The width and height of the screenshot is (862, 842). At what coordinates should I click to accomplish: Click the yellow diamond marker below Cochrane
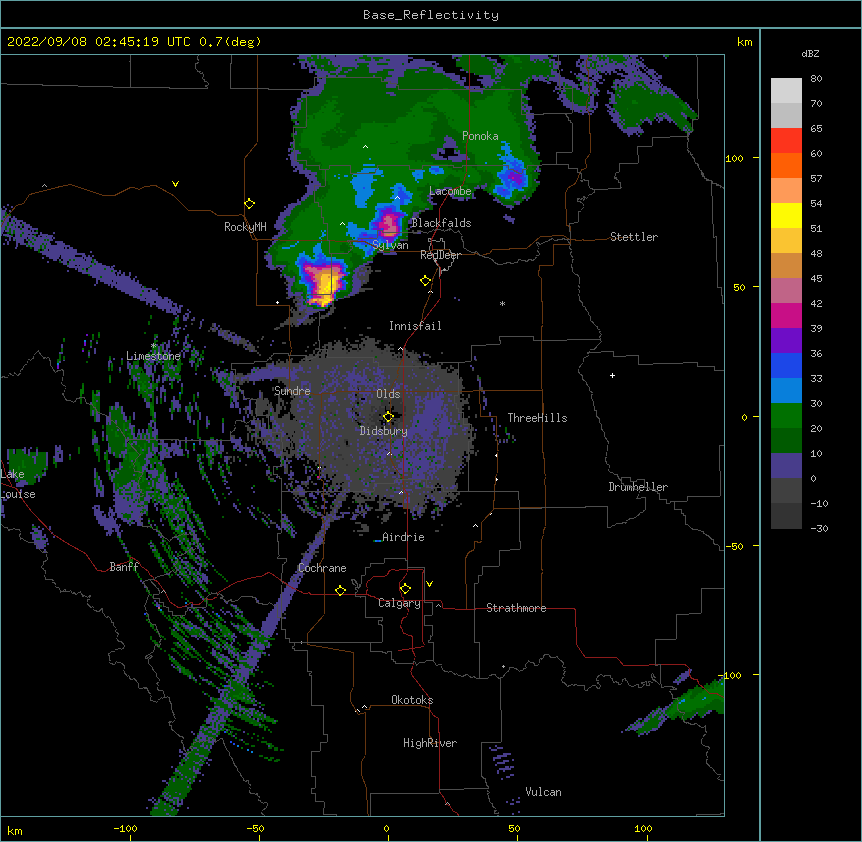tap(340, 590)
